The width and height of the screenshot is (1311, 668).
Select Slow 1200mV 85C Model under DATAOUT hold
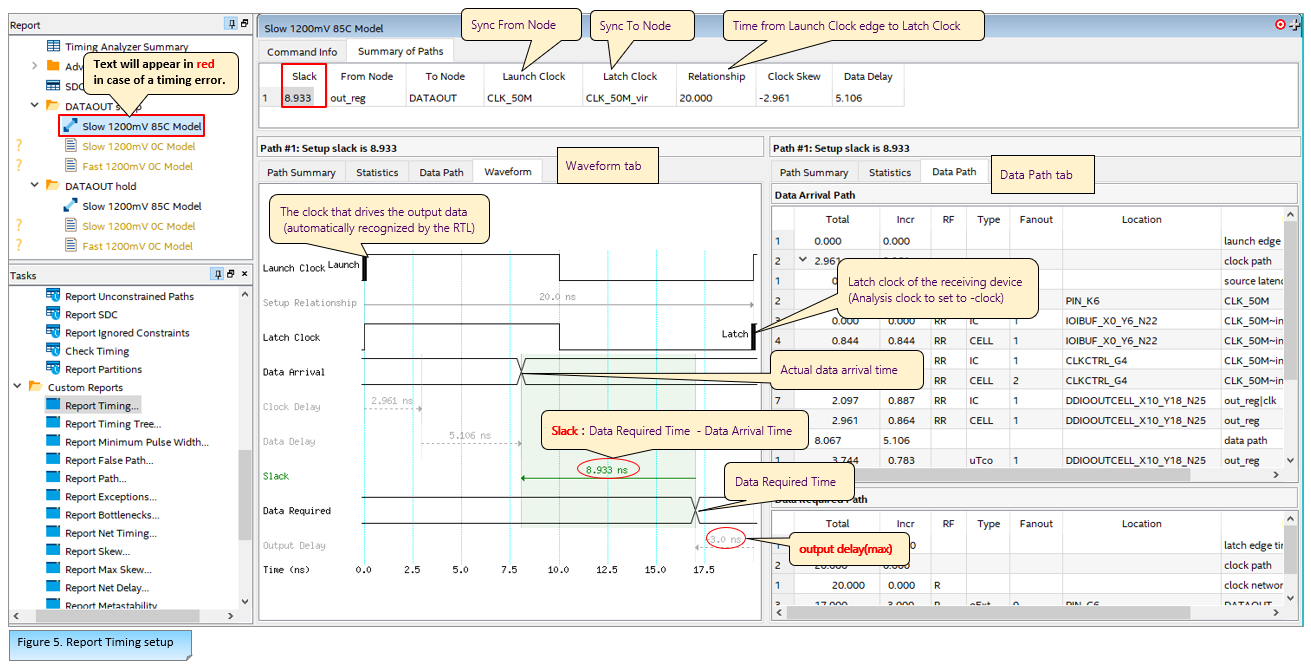[141, 206]
